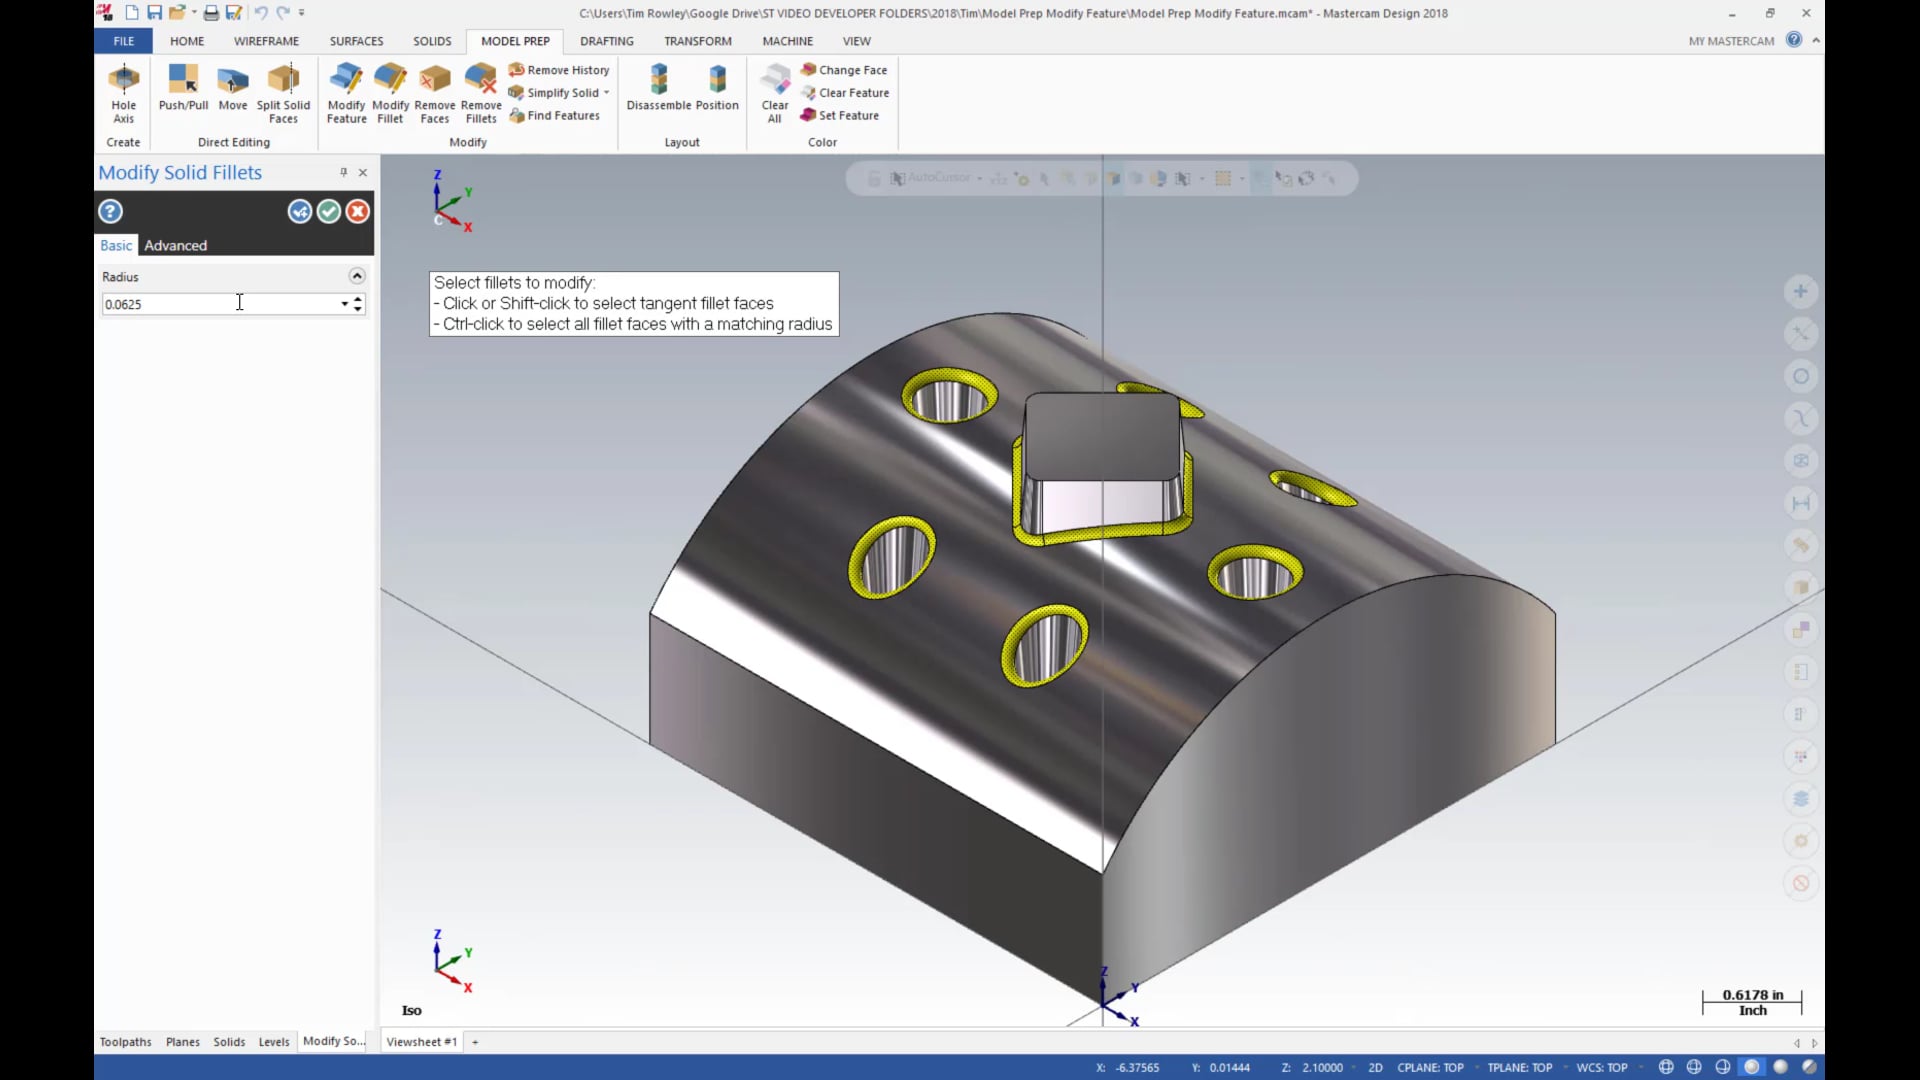Screen dimensions: 1920x1080
Task: Decrease the Radius value with down stepper
Action: pos(357,309)
